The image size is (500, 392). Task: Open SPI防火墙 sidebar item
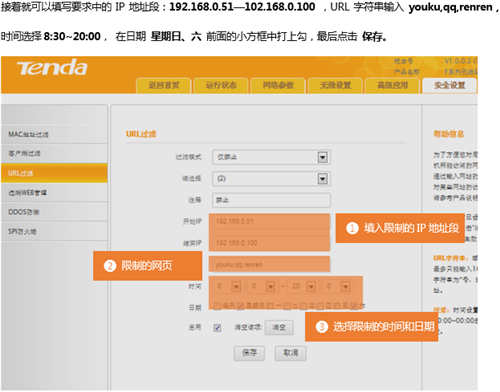click(54, 231)
